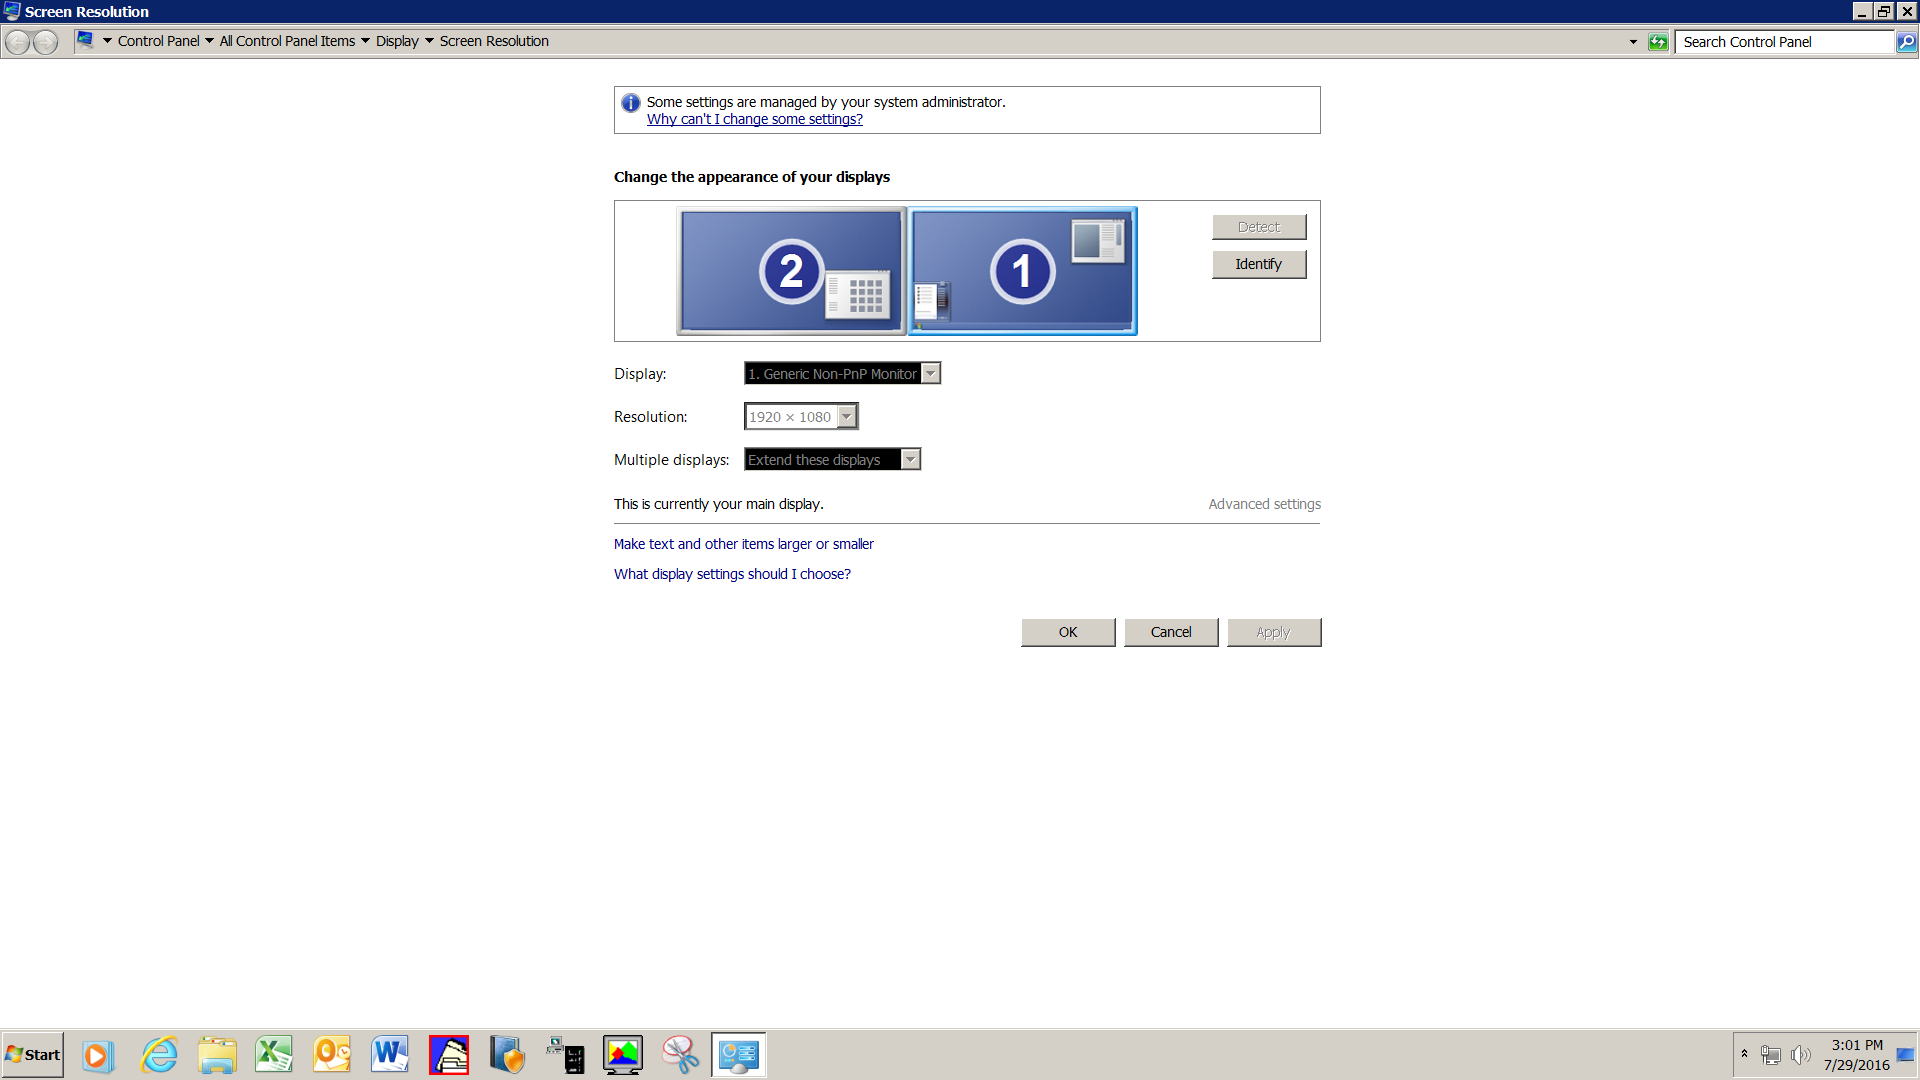The height and width of the screenshot is (1080, 1920).
Task: Click the back navigation arrow
Action: tap(16, 41)
